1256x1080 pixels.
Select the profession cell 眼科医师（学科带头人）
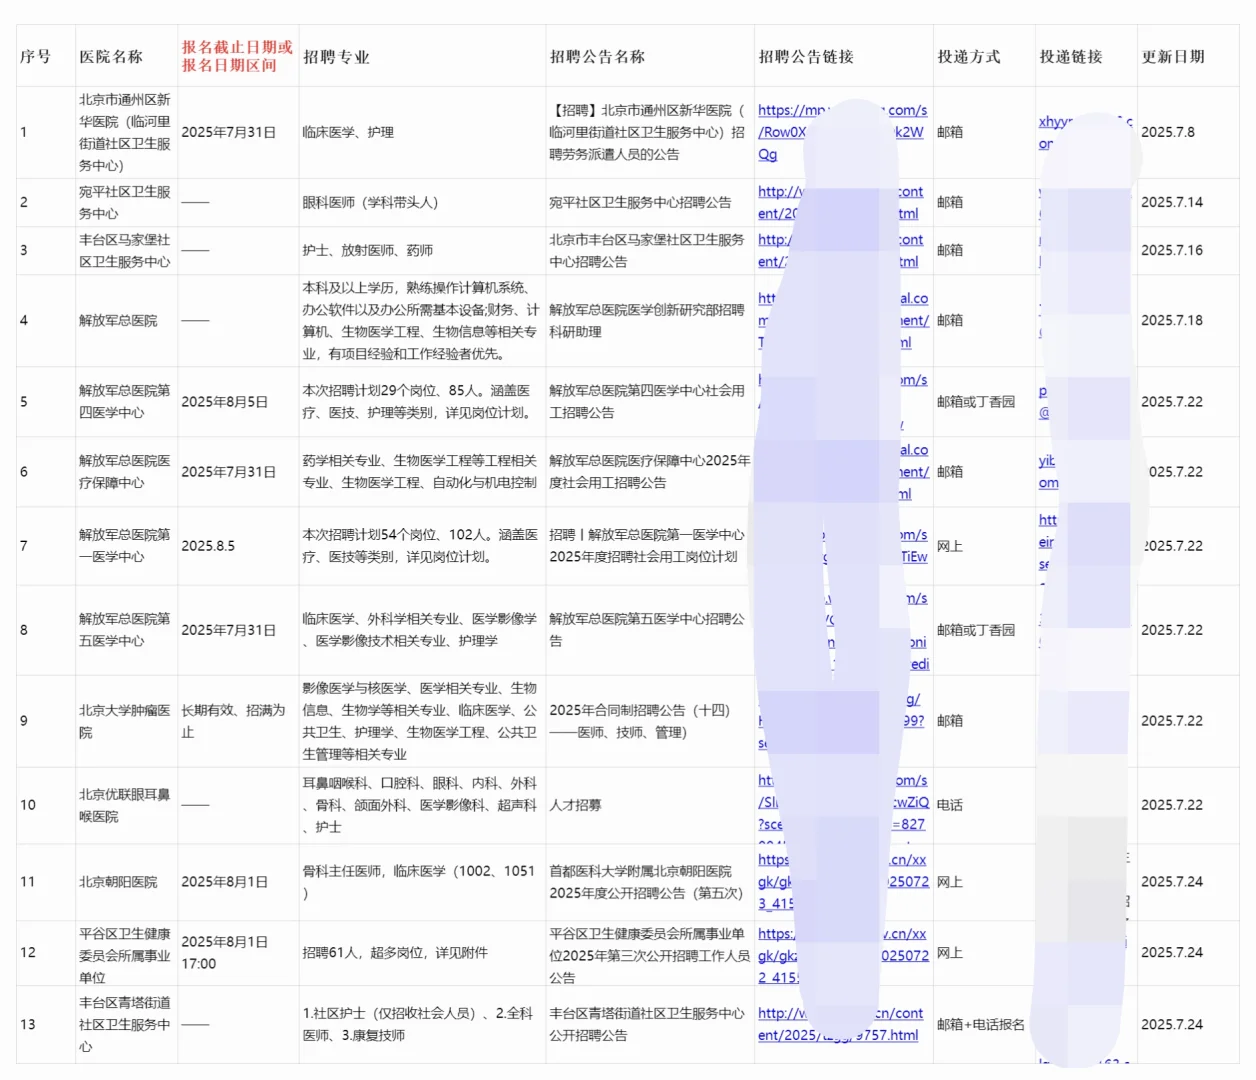(370, 202)
